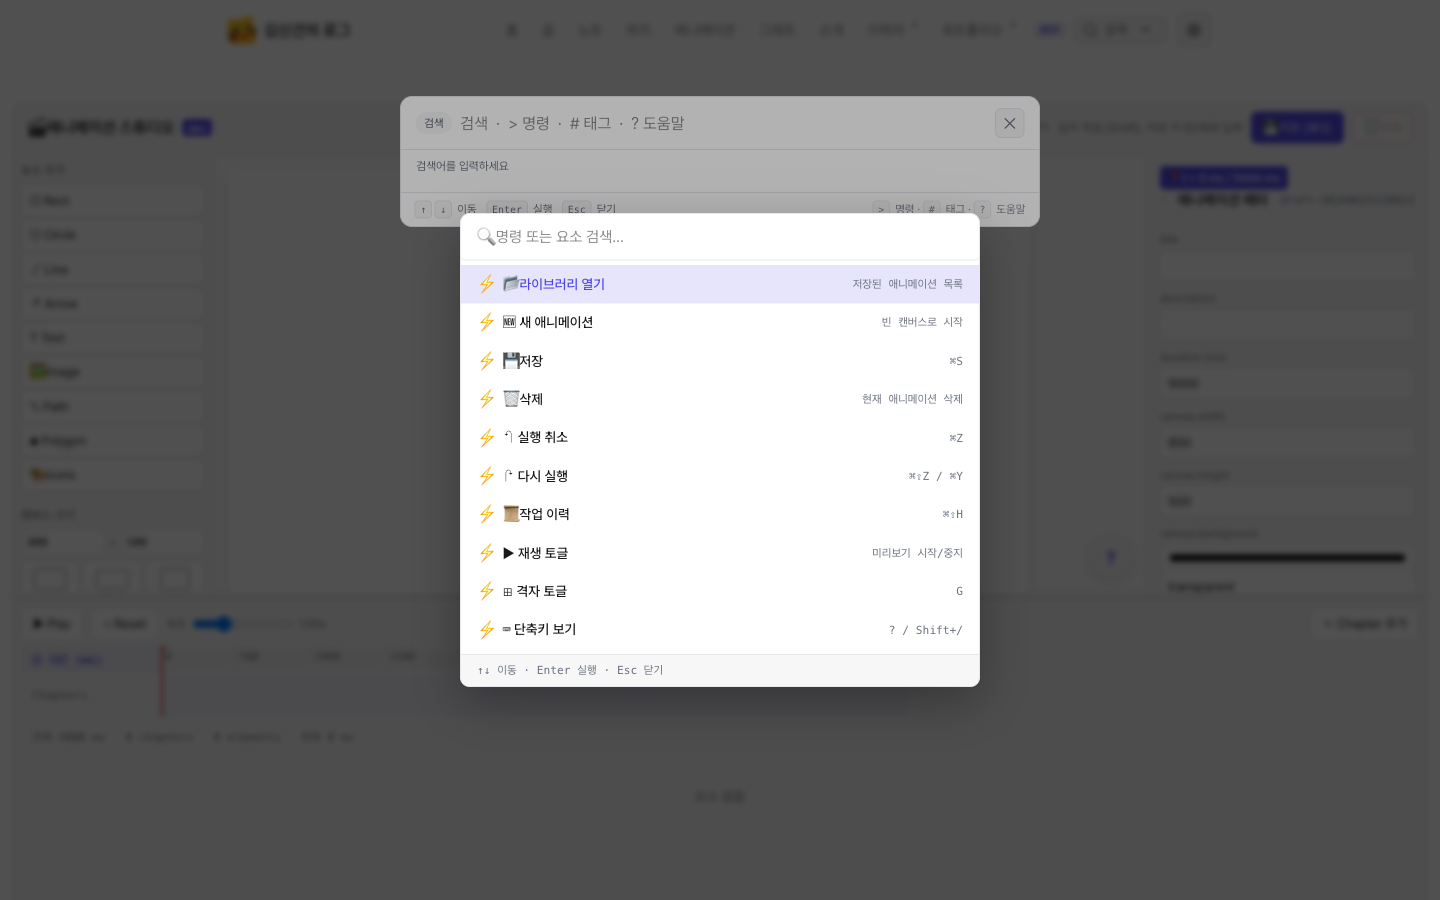Screen dimensions: 1440x900
Task: Trigger the '실행 취소' undo command
Action: [x=720, y=437]
